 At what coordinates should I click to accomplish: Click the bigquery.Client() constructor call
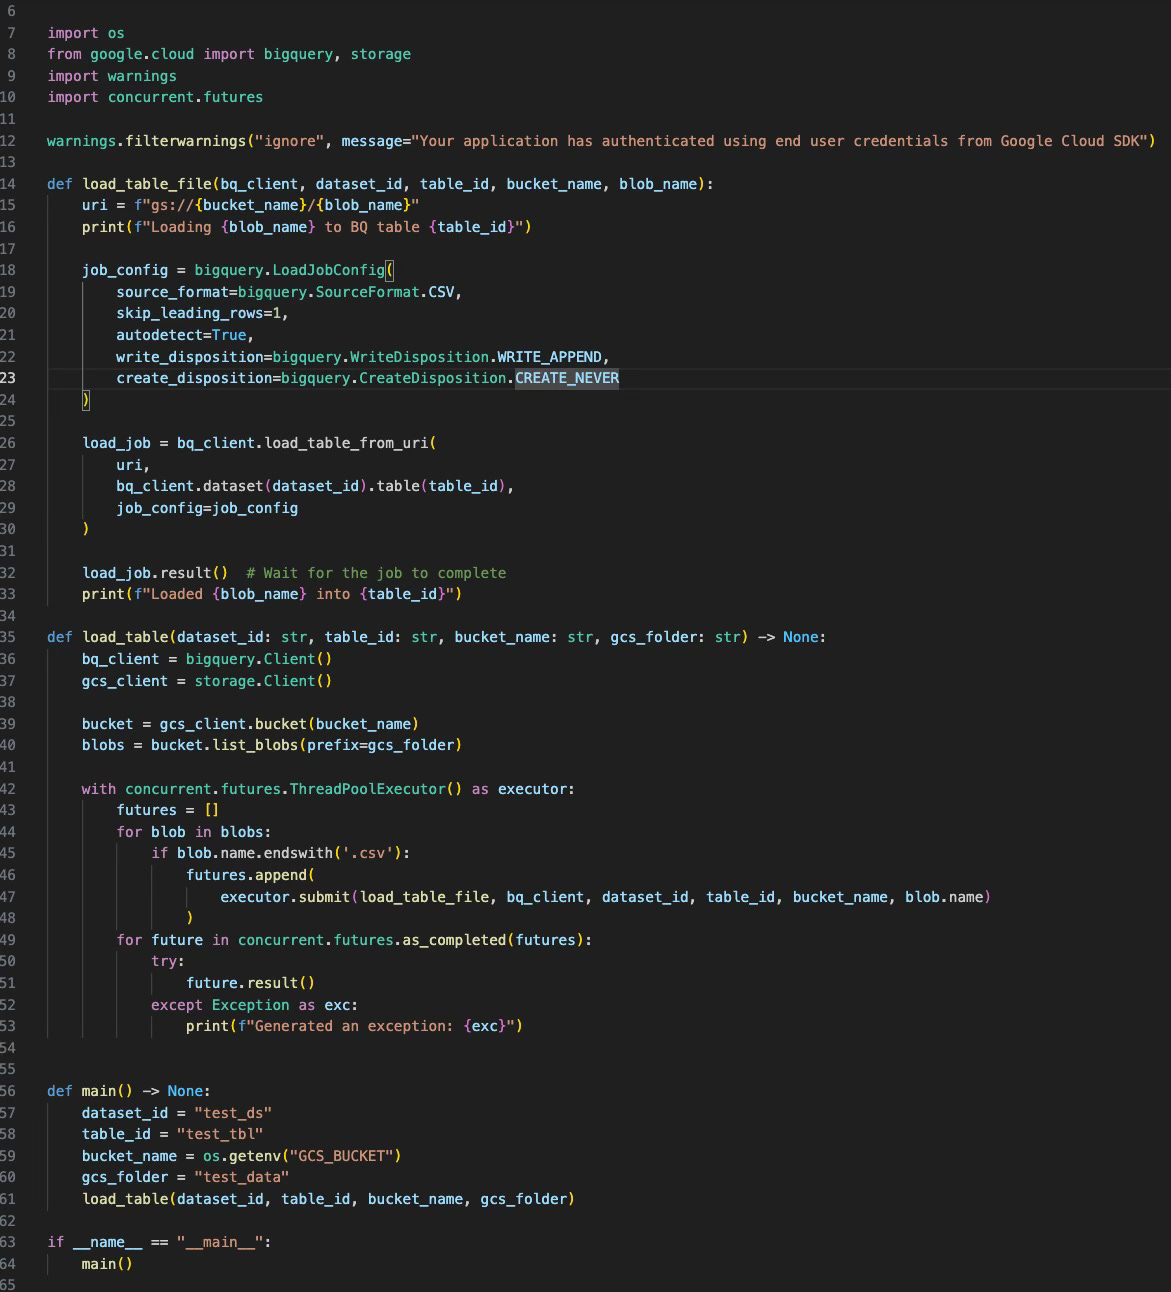(258, 659)
